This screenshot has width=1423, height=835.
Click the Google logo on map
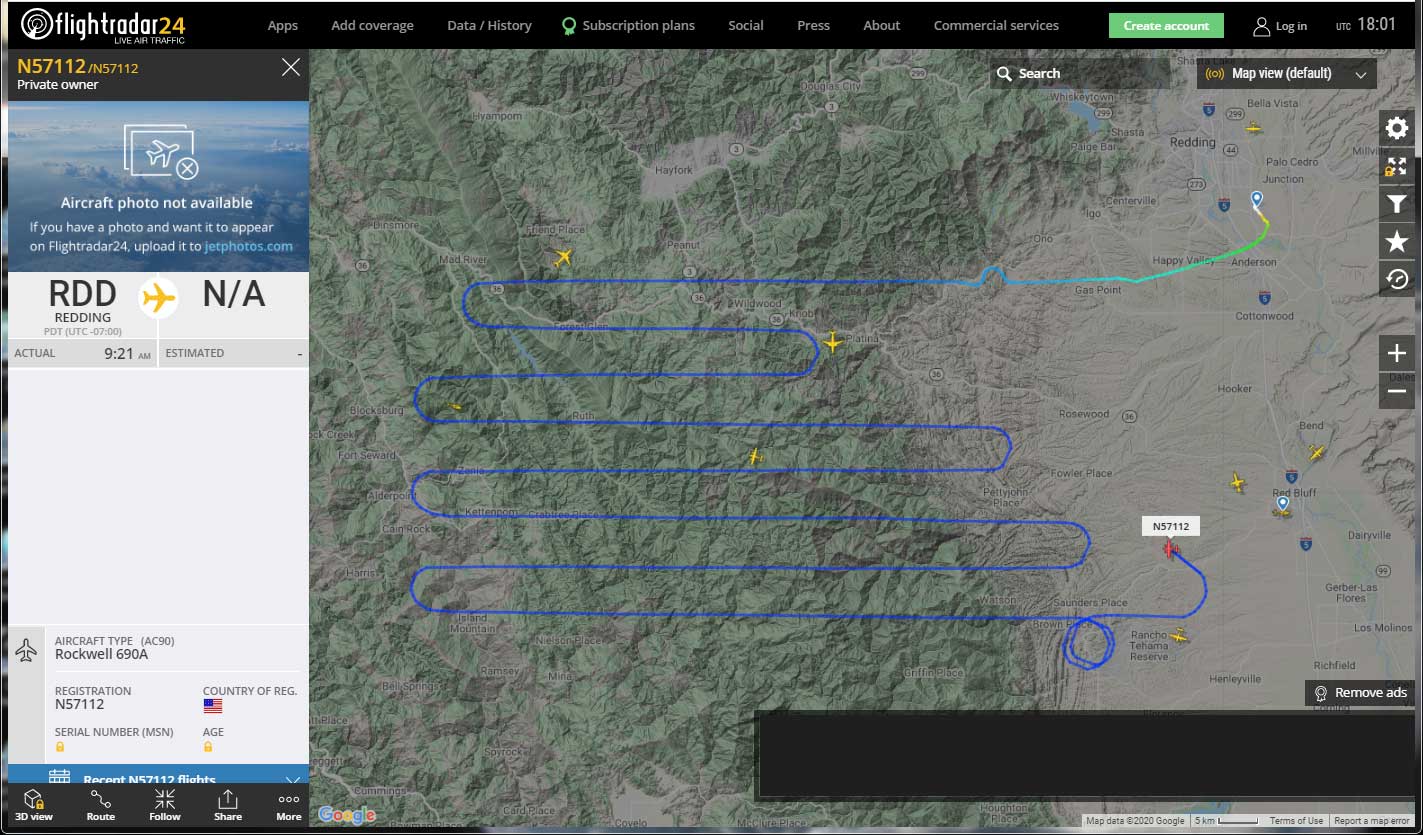(347, 815)
